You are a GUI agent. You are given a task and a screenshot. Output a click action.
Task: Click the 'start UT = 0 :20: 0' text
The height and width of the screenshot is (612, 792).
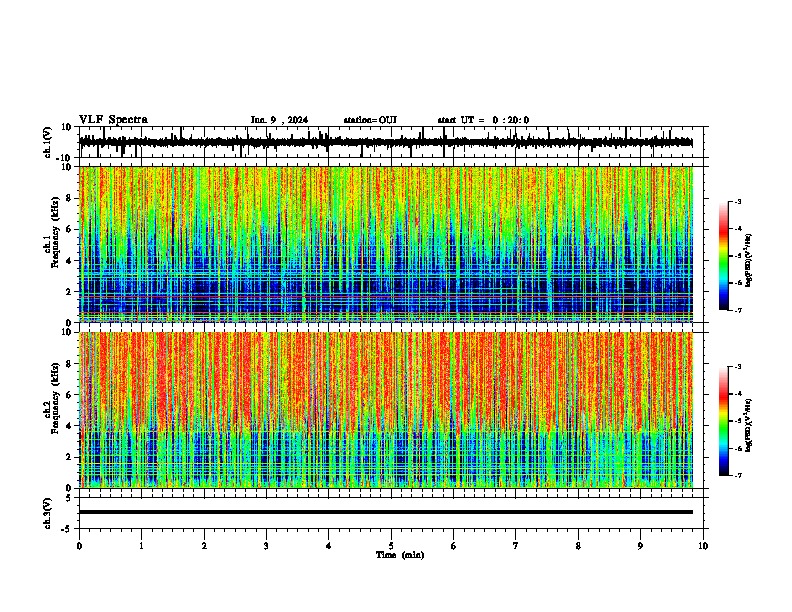483,120
